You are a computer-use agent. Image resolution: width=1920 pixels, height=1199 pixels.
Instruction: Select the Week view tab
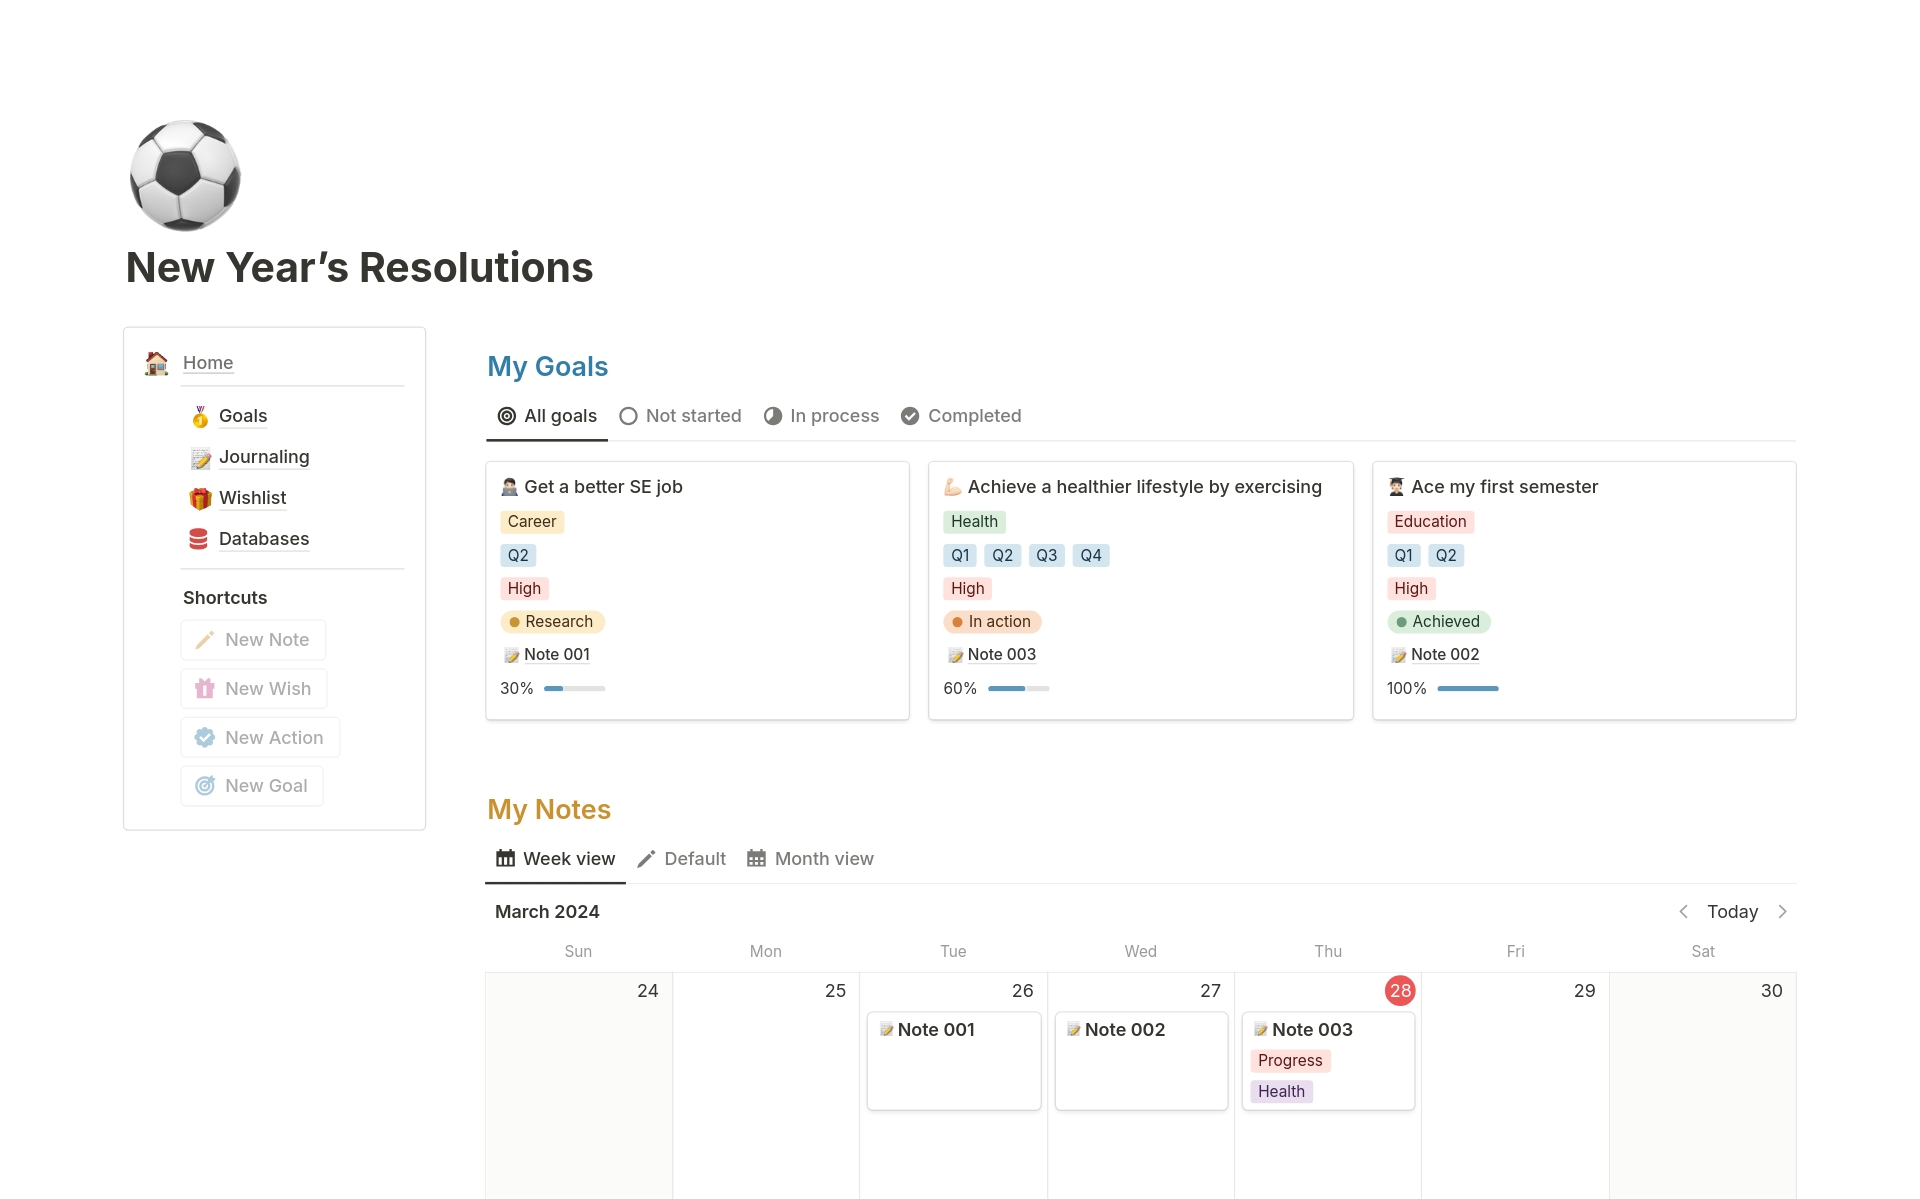pyautogui.click(x=555, y=858)
